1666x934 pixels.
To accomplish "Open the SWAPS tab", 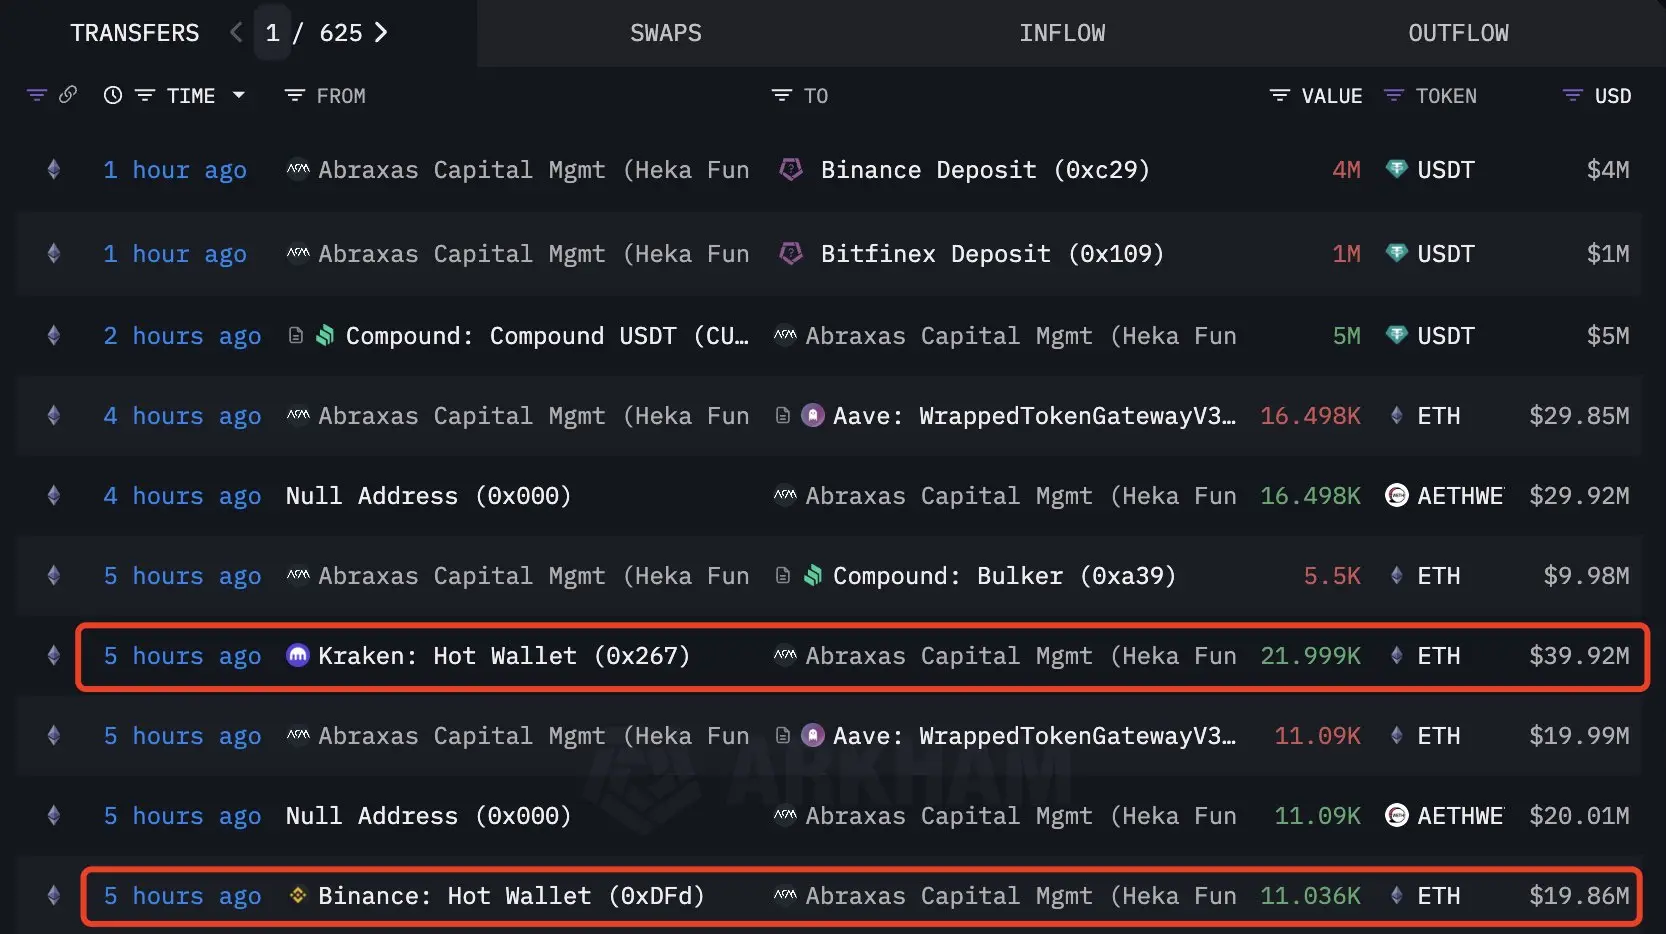I will click(x=665, y=33).
